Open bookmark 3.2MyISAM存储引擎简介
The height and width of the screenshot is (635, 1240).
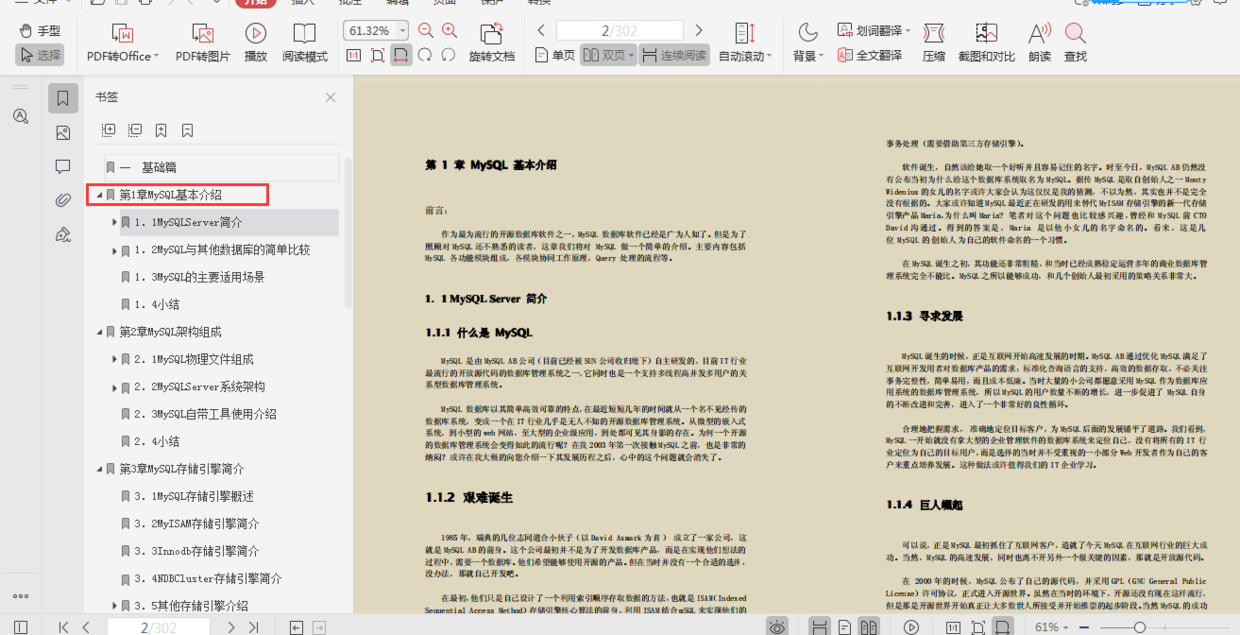point(196,524)
